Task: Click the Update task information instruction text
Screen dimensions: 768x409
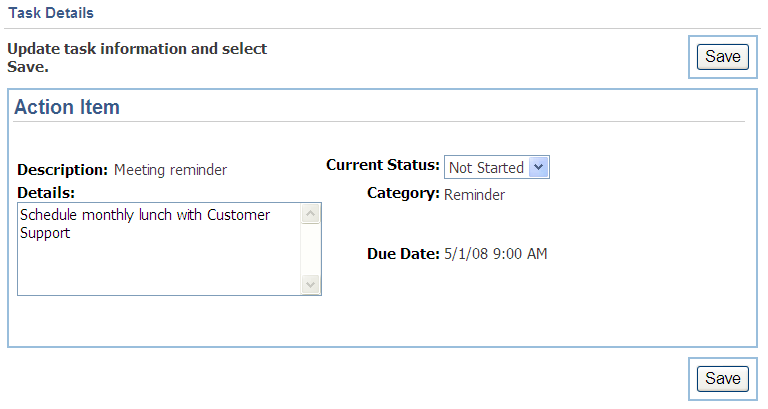Action: coord(137,58)
